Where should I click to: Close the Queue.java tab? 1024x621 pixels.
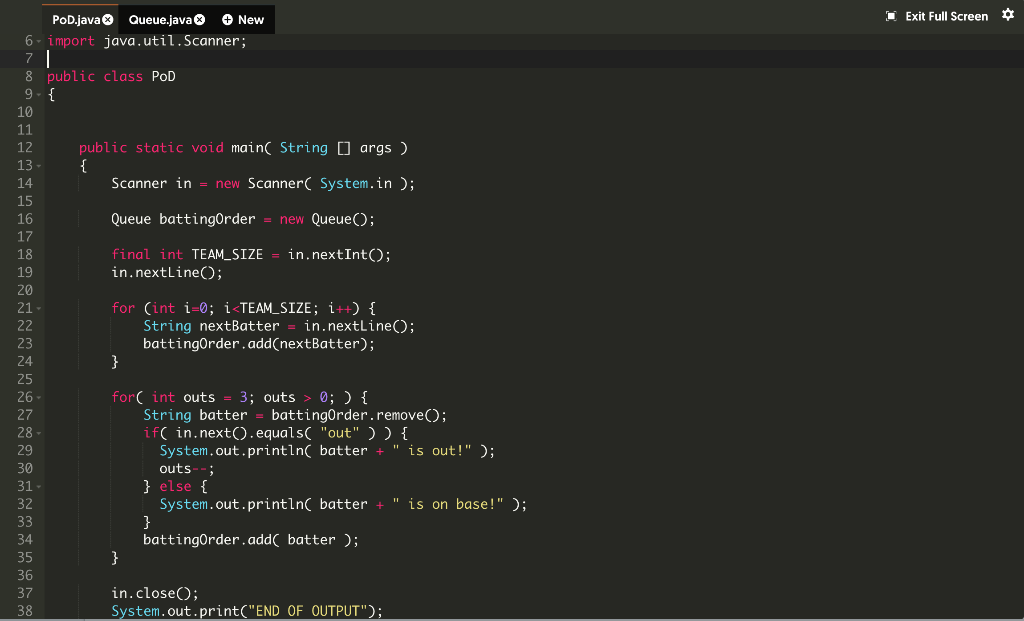pos(200,20)
